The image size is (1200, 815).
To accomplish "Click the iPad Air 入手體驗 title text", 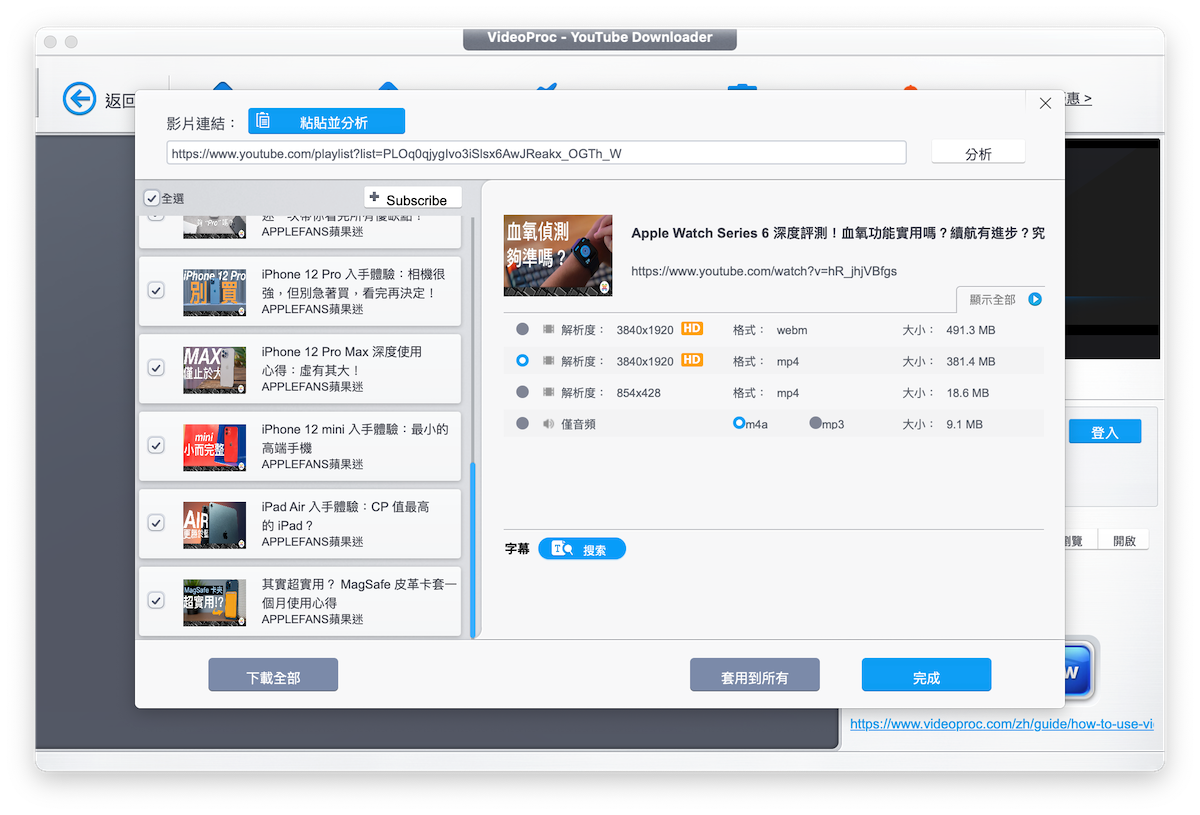I will [346, 515].
